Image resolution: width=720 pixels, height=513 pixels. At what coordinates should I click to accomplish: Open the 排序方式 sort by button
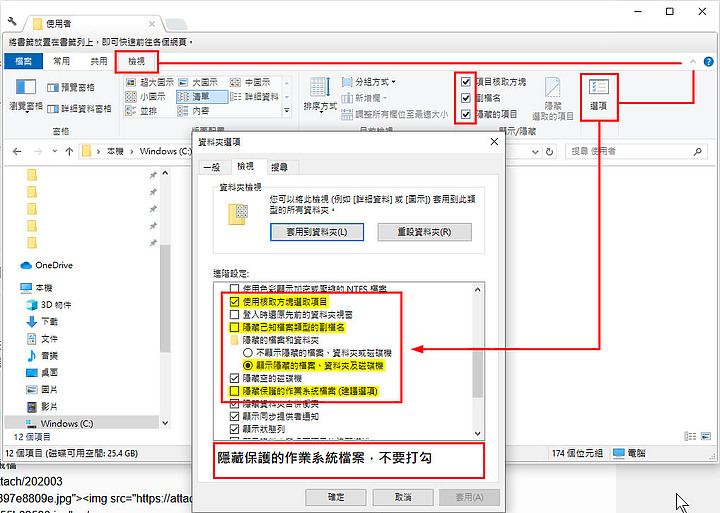(x=320, y=94)
